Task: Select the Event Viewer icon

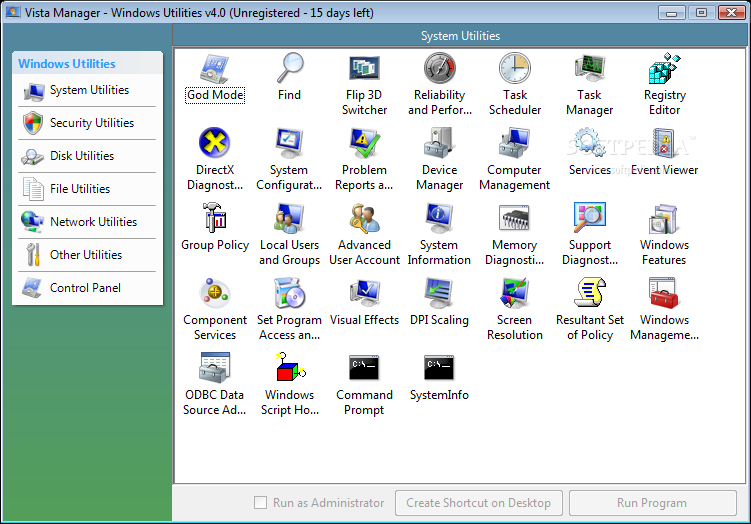Action: [x=664, y=143]
